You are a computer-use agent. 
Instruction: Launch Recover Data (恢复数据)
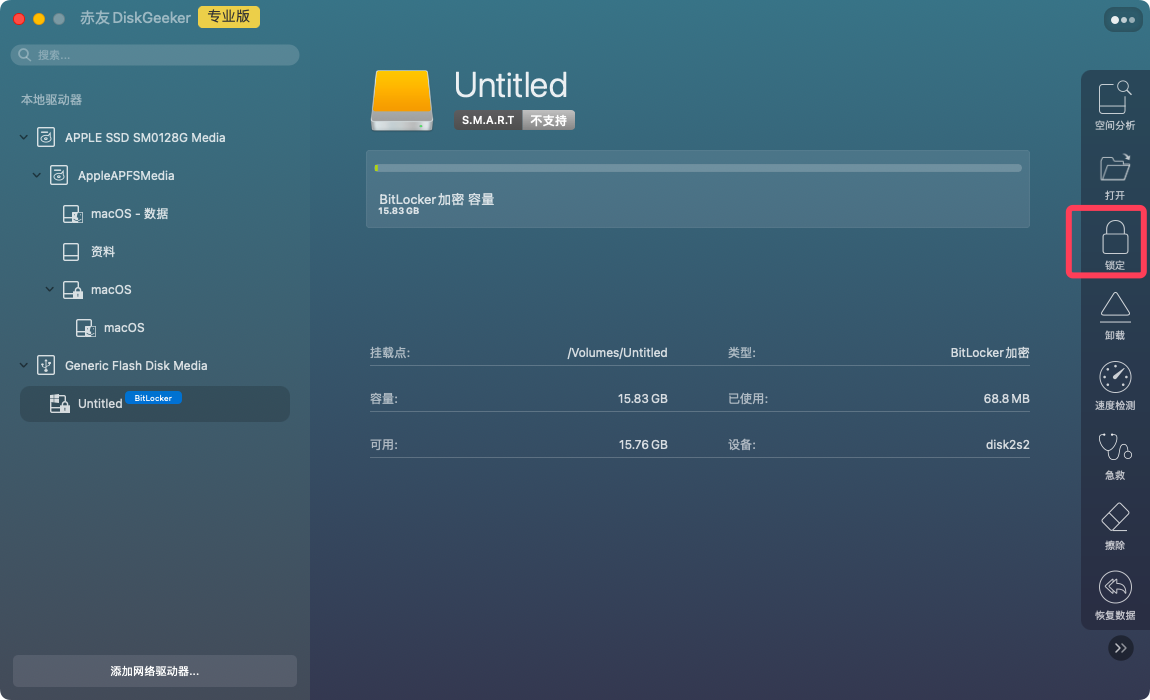point(1114,596)
